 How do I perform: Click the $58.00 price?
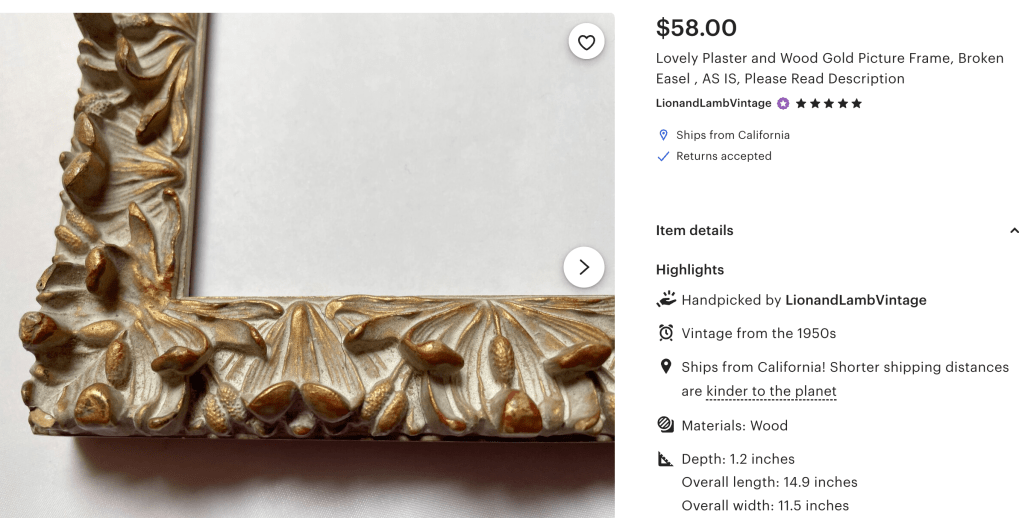tap(696, 28)
